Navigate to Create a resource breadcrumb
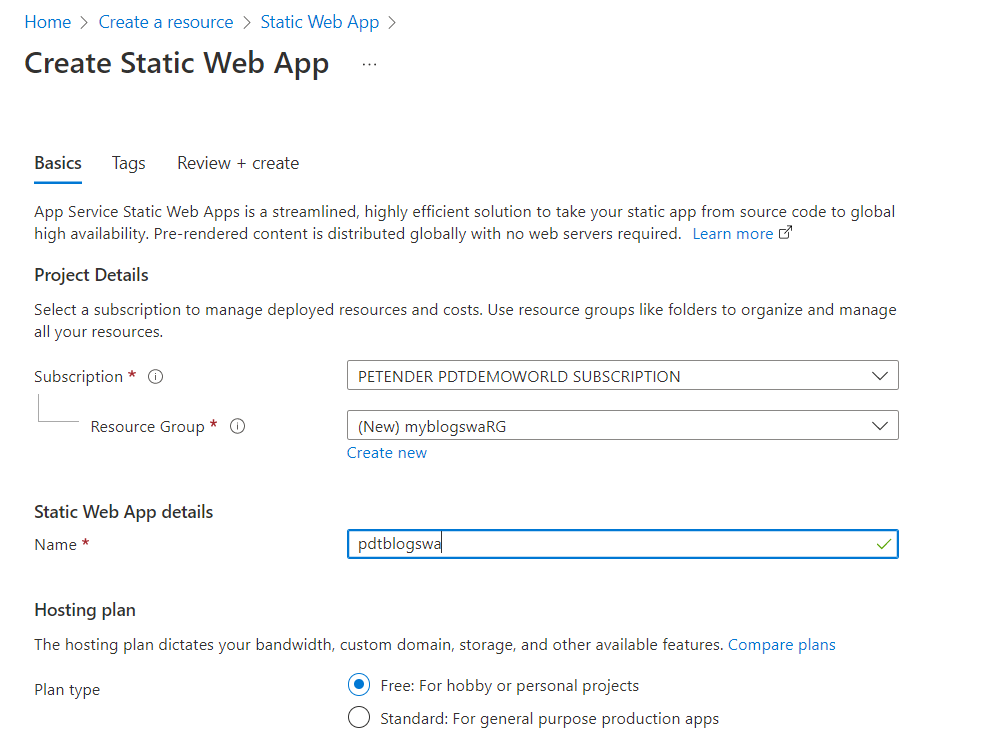This screenshot has width=993, height=745. 166,22
